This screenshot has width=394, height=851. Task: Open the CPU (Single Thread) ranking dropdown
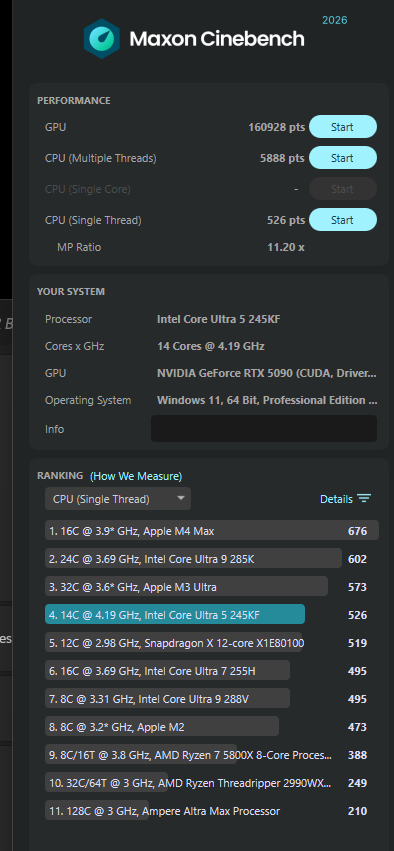(x=118, y=499)
